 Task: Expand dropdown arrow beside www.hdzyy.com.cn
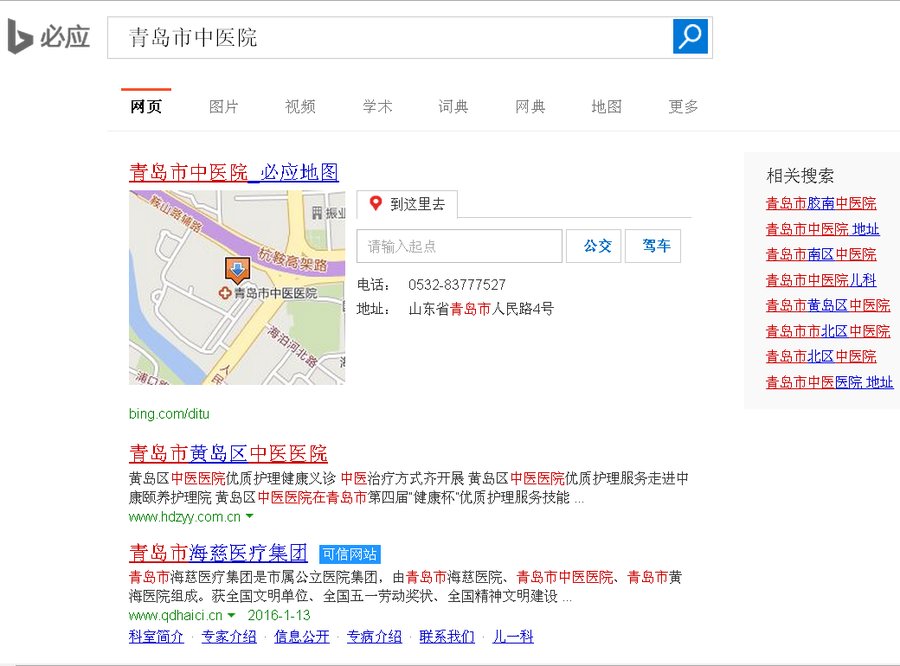click(249, 517)
